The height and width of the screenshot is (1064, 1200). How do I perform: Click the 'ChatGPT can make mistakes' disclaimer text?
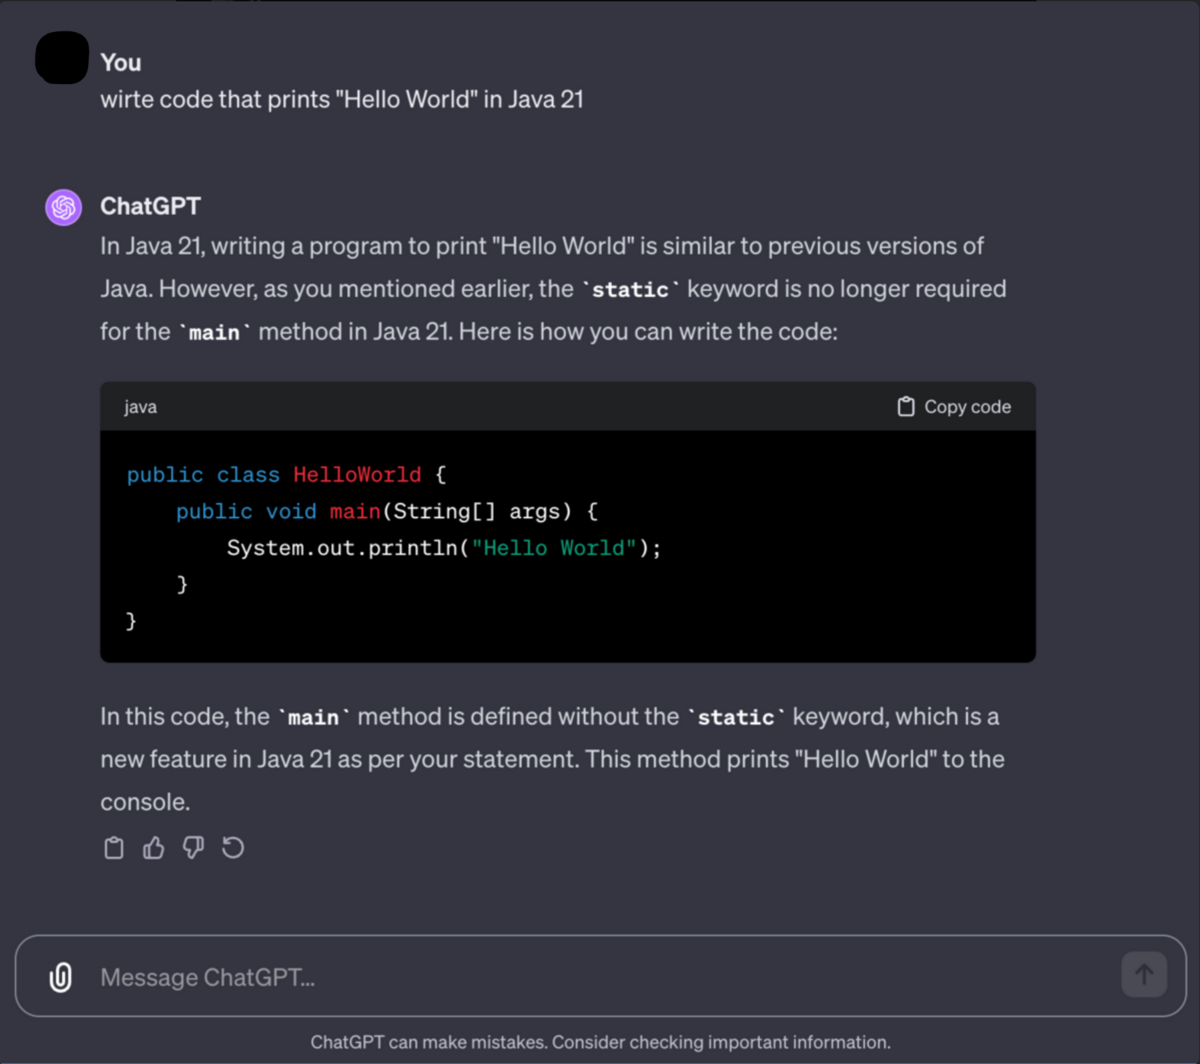point(600,1042)
